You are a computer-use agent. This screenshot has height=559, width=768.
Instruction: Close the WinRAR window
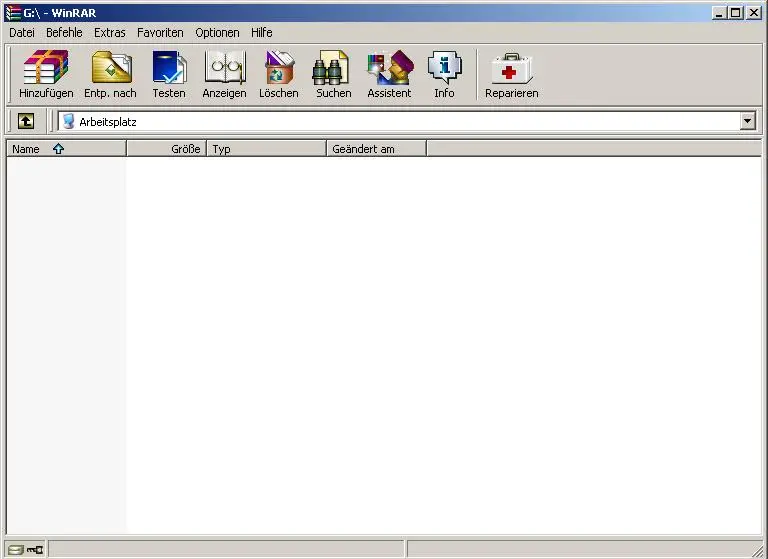(754, 13)
